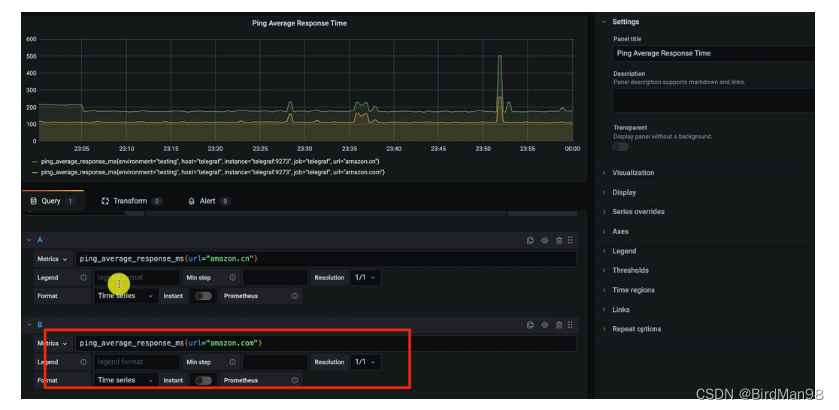Collapse query A row chevron
This screenshot has width=839, height=410.
pos(29,240)
